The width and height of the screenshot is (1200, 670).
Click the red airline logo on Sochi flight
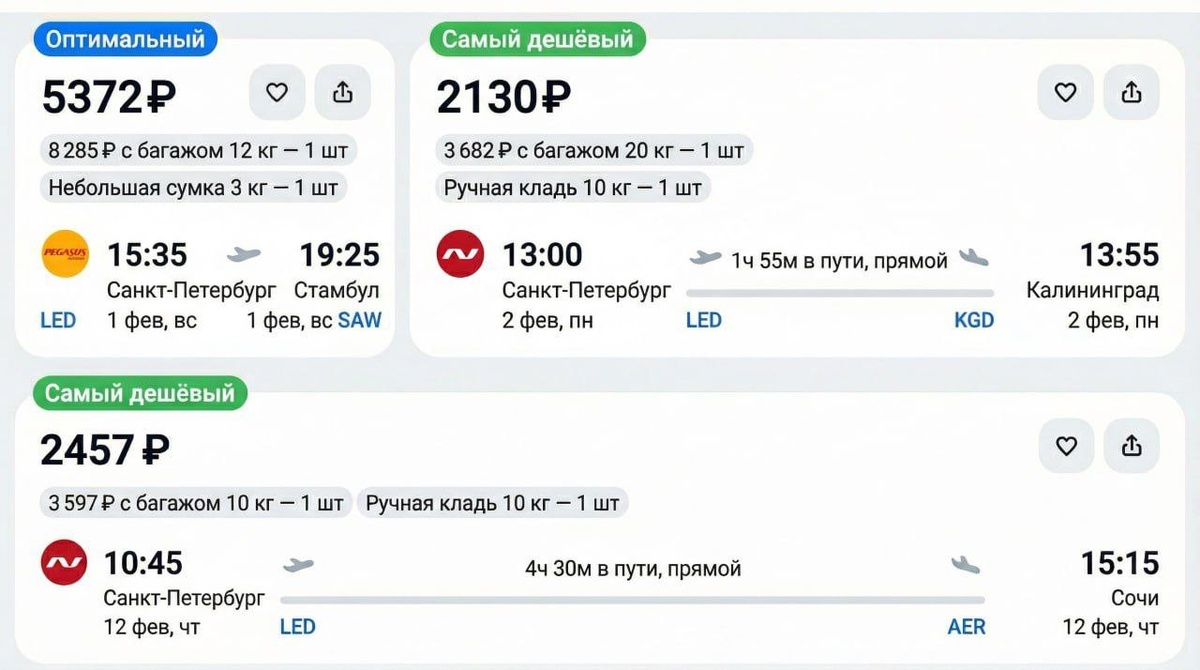click(65, 562)
